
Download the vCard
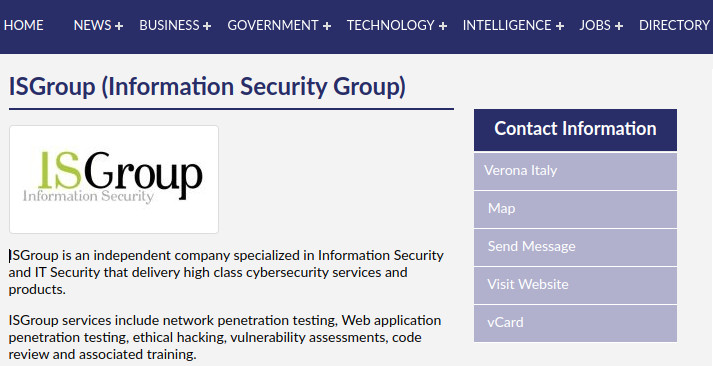tap(575, 323)
